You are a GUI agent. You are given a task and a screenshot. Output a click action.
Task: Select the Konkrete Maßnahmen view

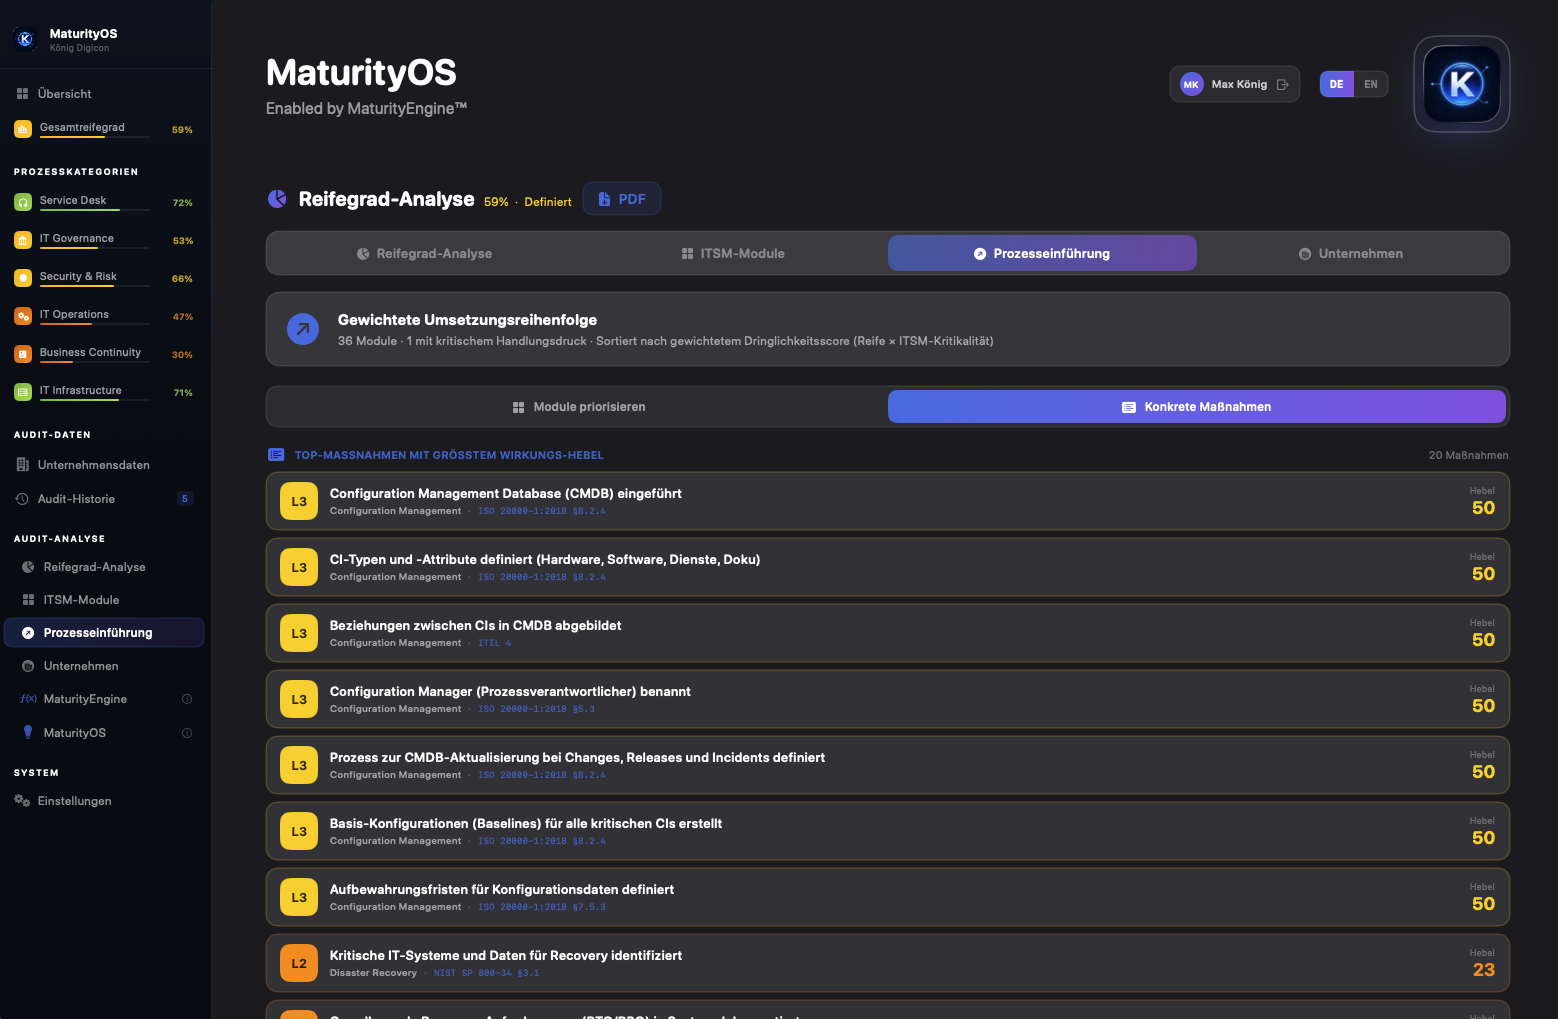(1197, 407)
